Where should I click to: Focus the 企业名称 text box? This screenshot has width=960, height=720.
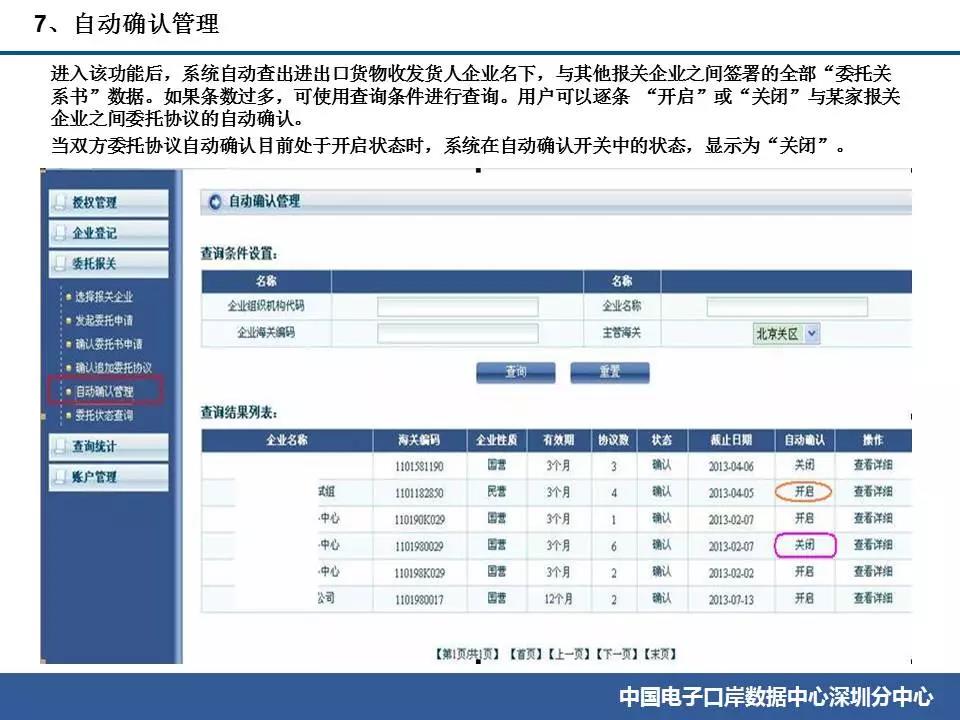click(x=786, y=307)
